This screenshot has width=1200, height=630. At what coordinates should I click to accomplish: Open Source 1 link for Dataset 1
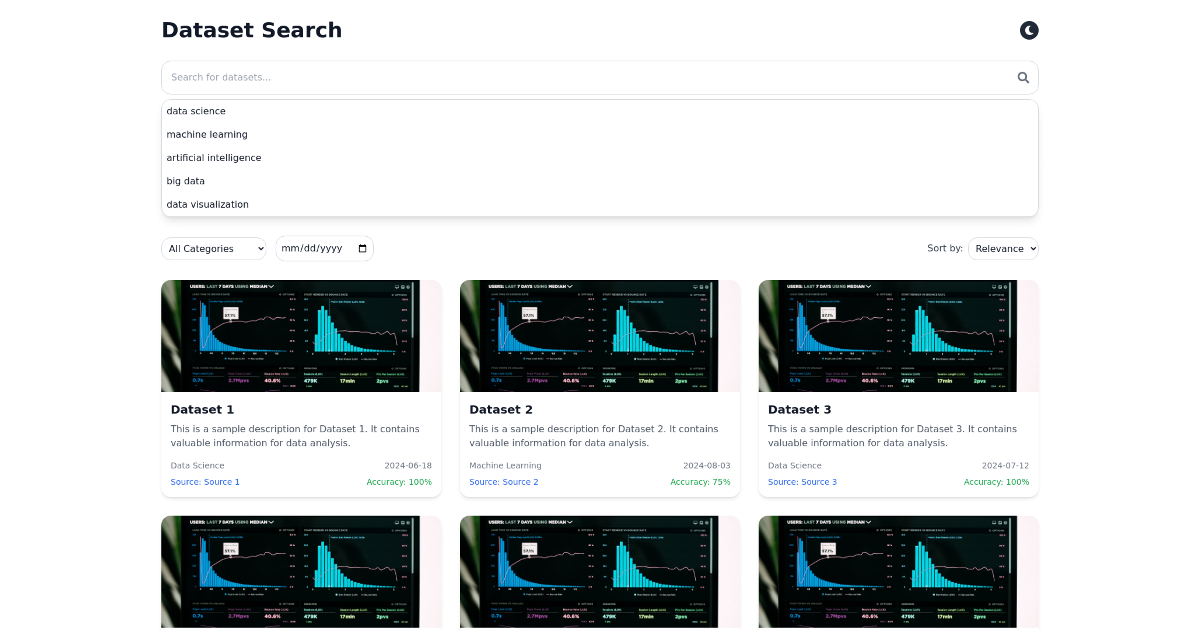pos(202,482)
